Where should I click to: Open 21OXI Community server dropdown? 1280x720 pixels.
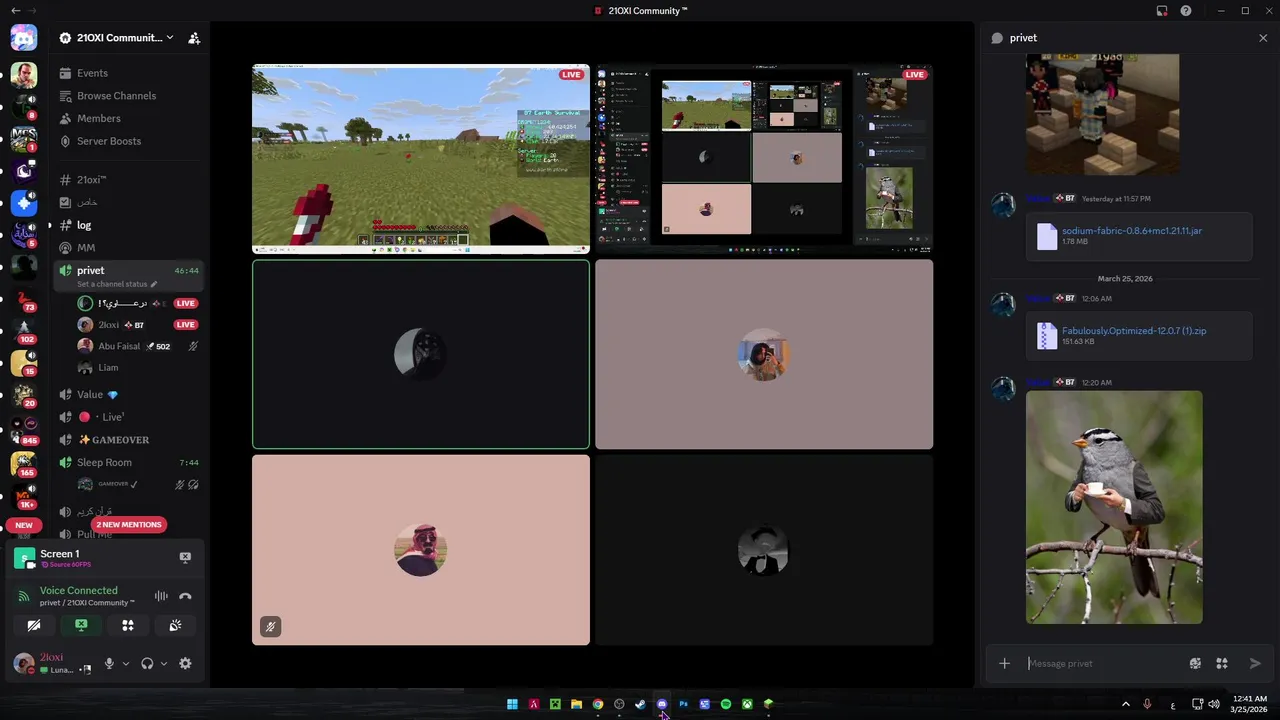pyautogui.click(x=116, y=38)
